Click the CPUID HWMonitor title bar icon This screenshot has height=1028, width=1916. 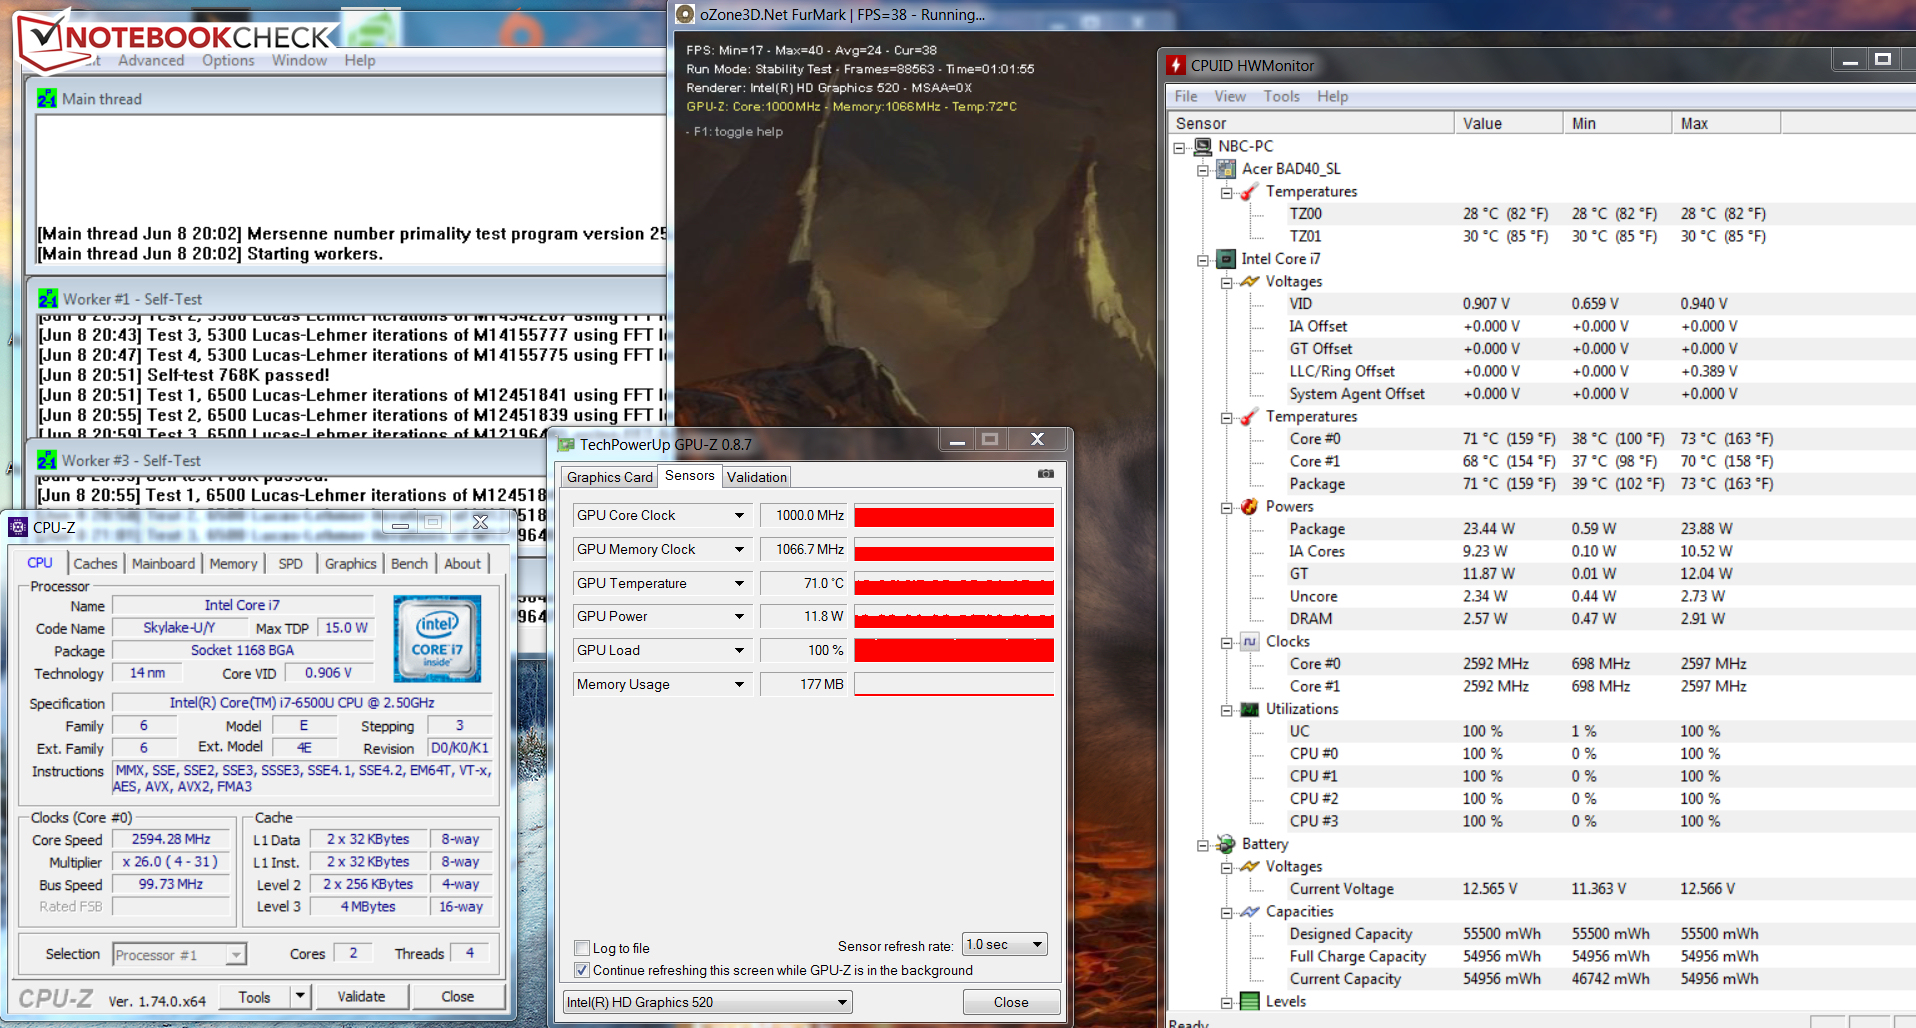[x=1176, y=66]
